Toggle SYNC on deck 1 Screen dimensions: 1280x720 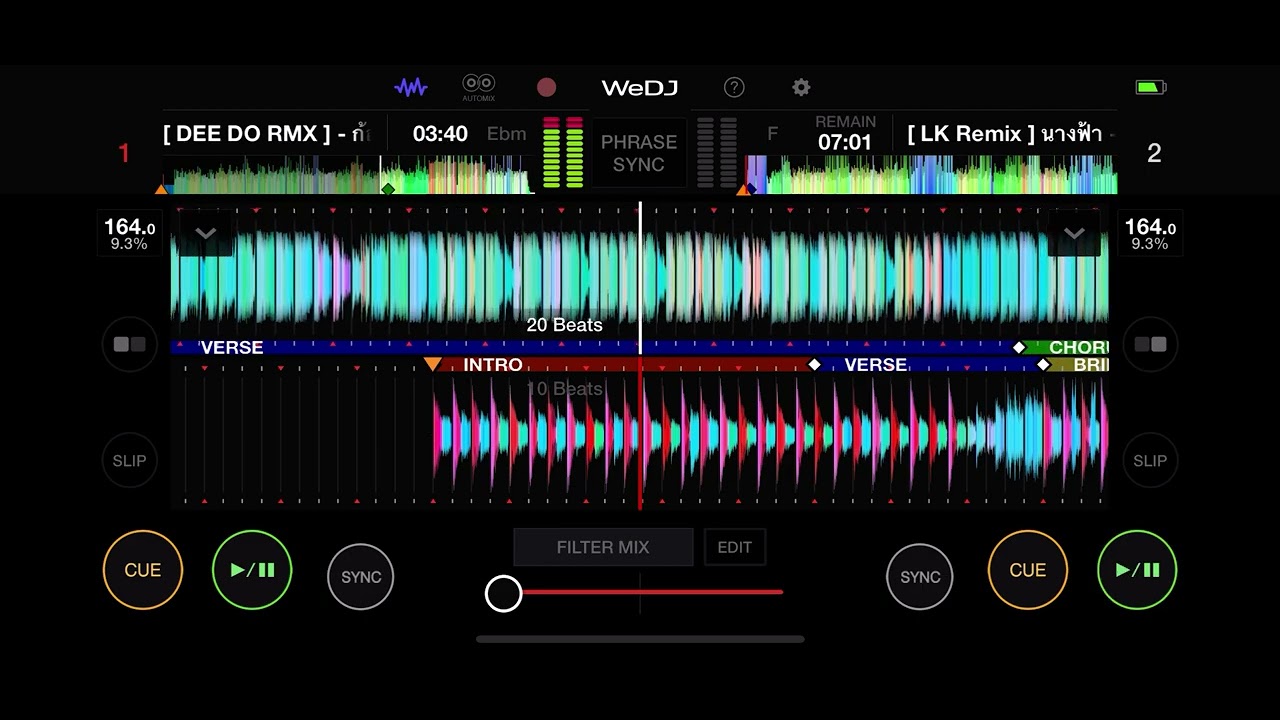click(361, 577)
